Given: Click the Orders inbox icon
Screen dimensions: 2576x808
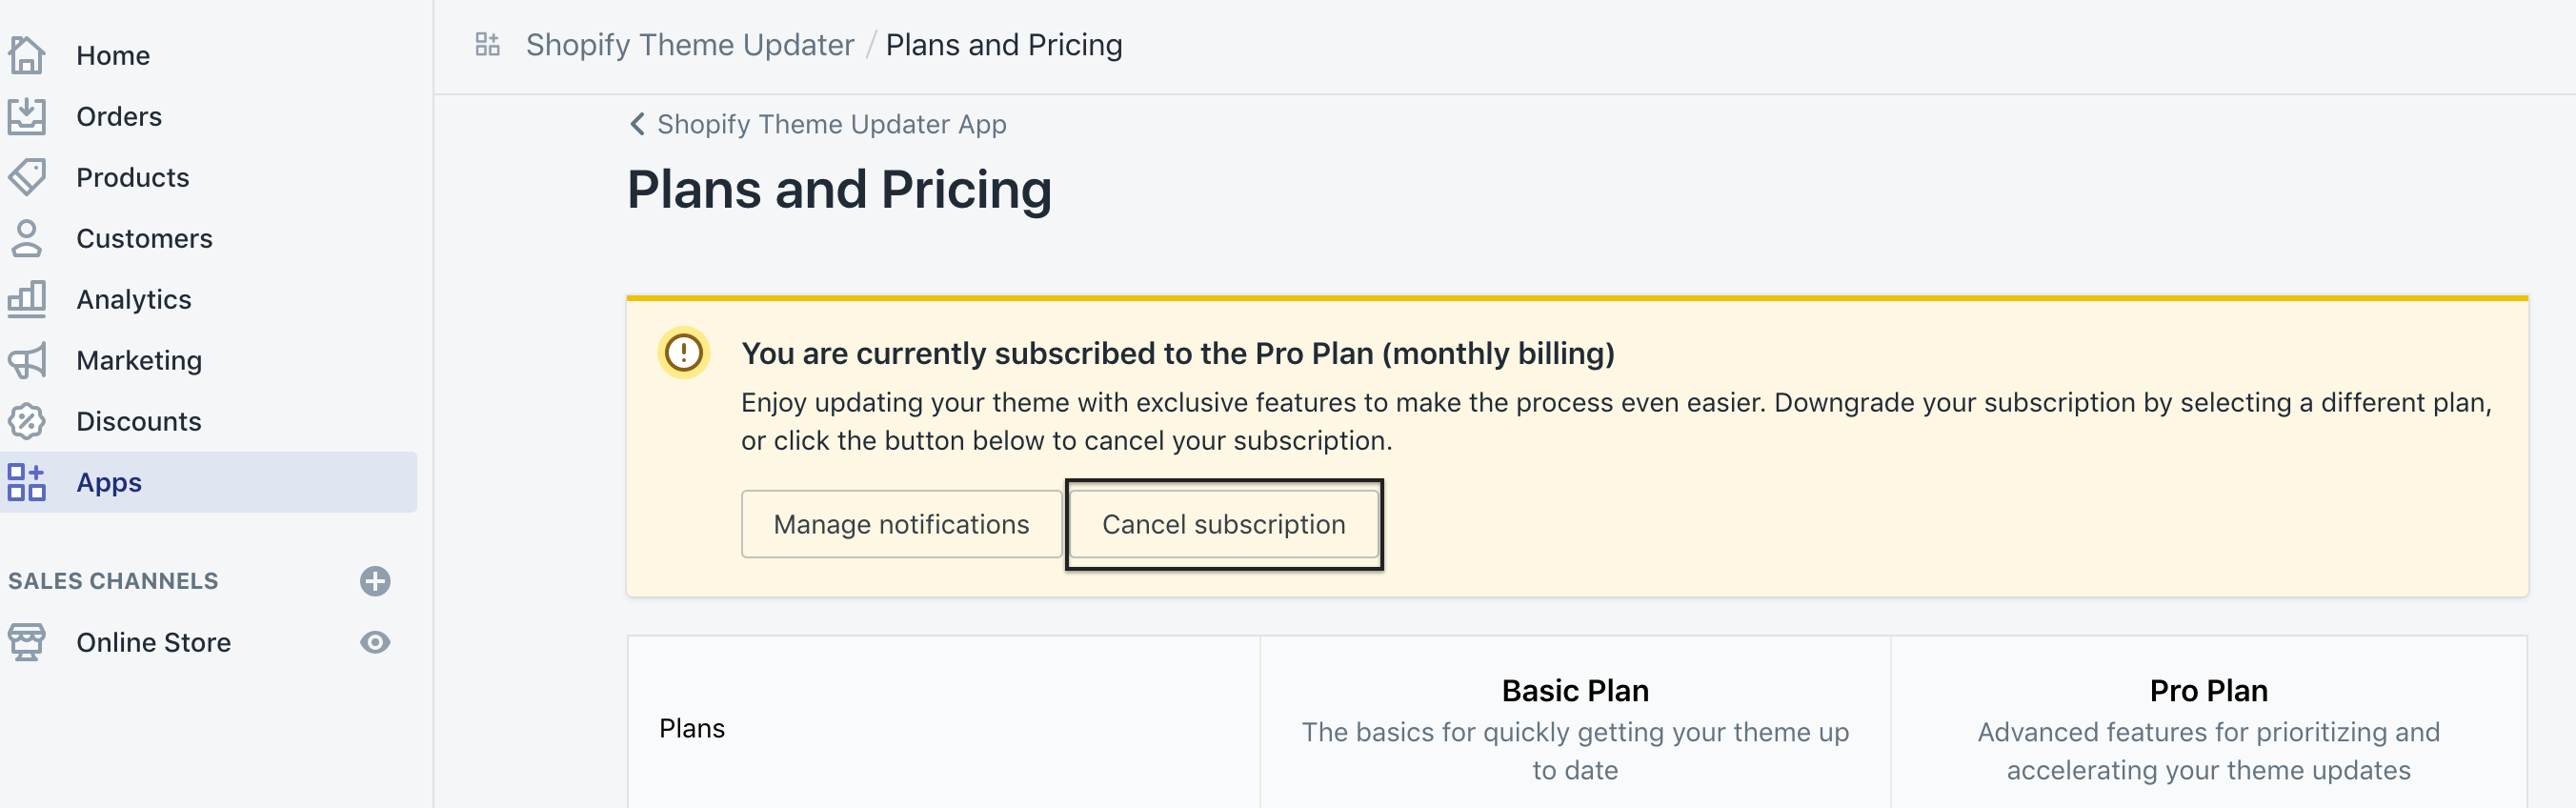Looking at the screenshot, I should tap(27, 116).
